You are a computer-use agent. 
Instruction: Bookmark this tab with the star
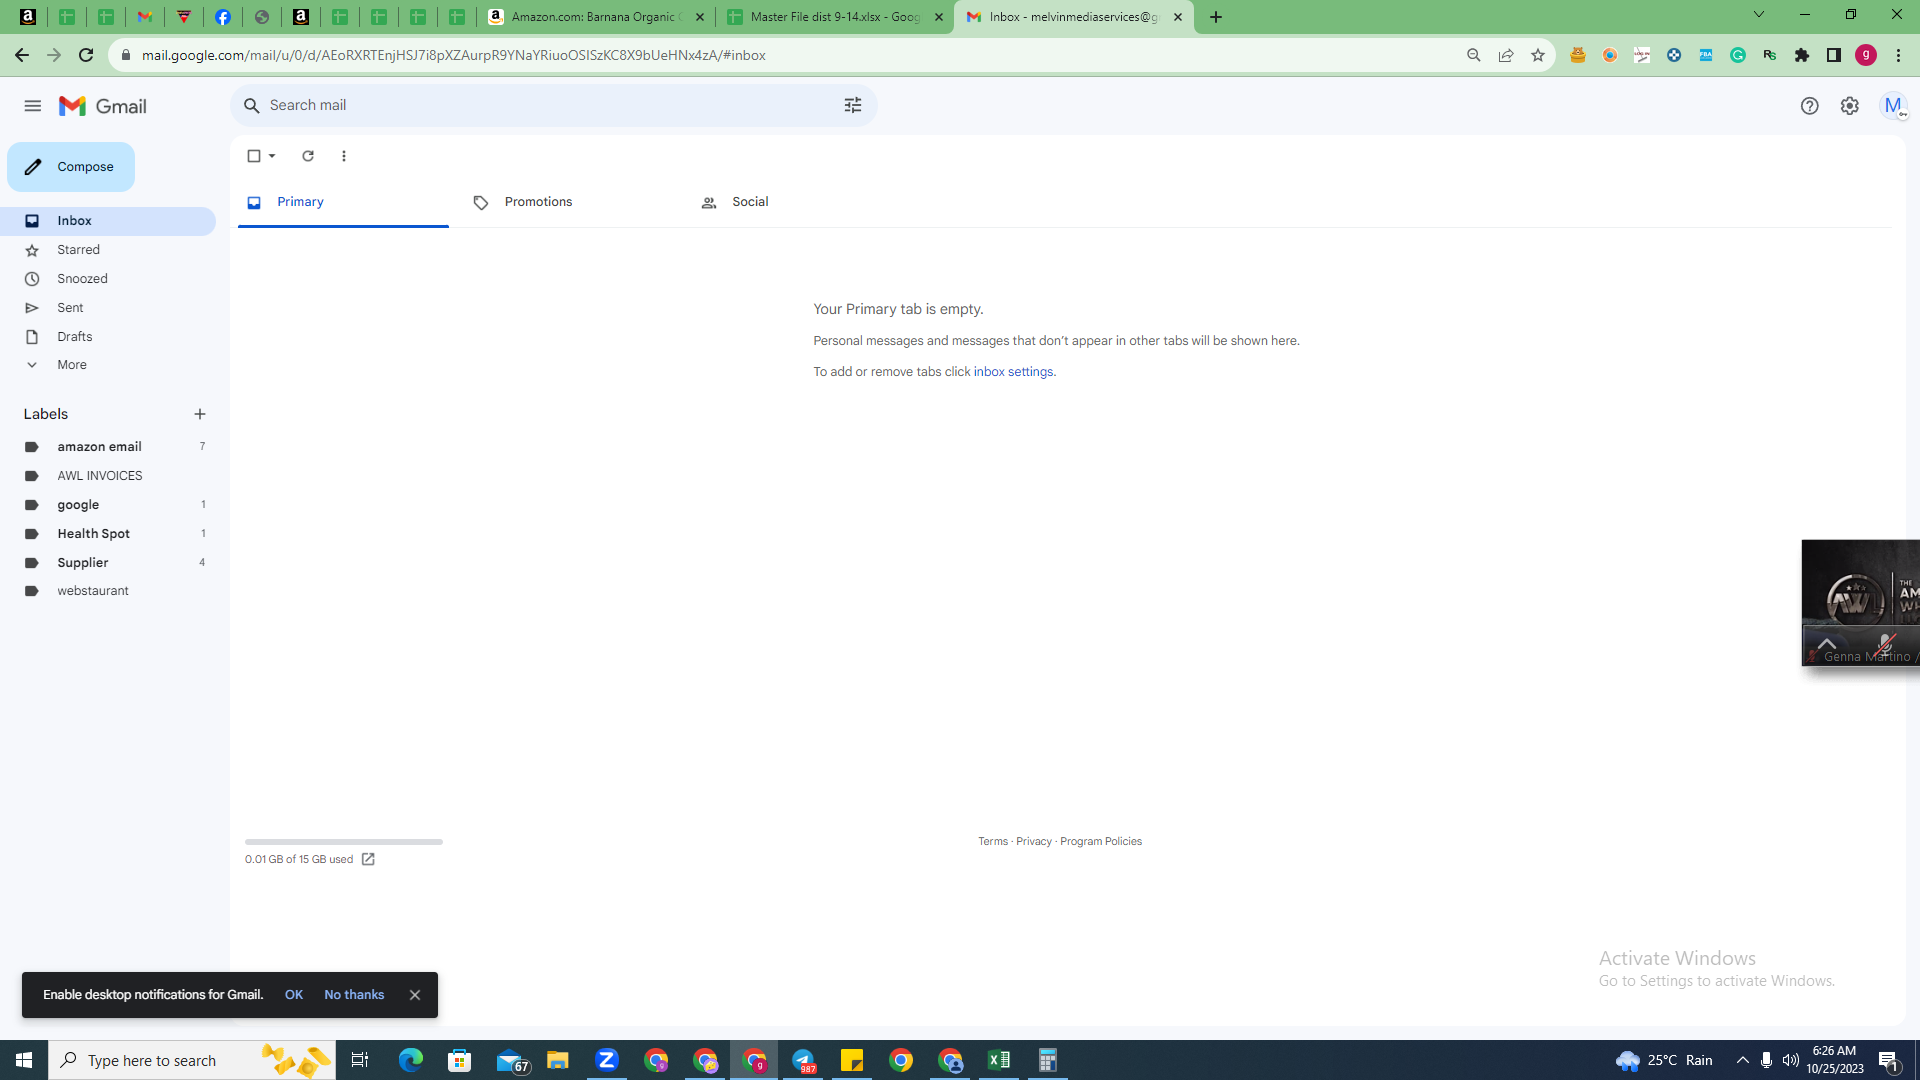(1538, 55)
